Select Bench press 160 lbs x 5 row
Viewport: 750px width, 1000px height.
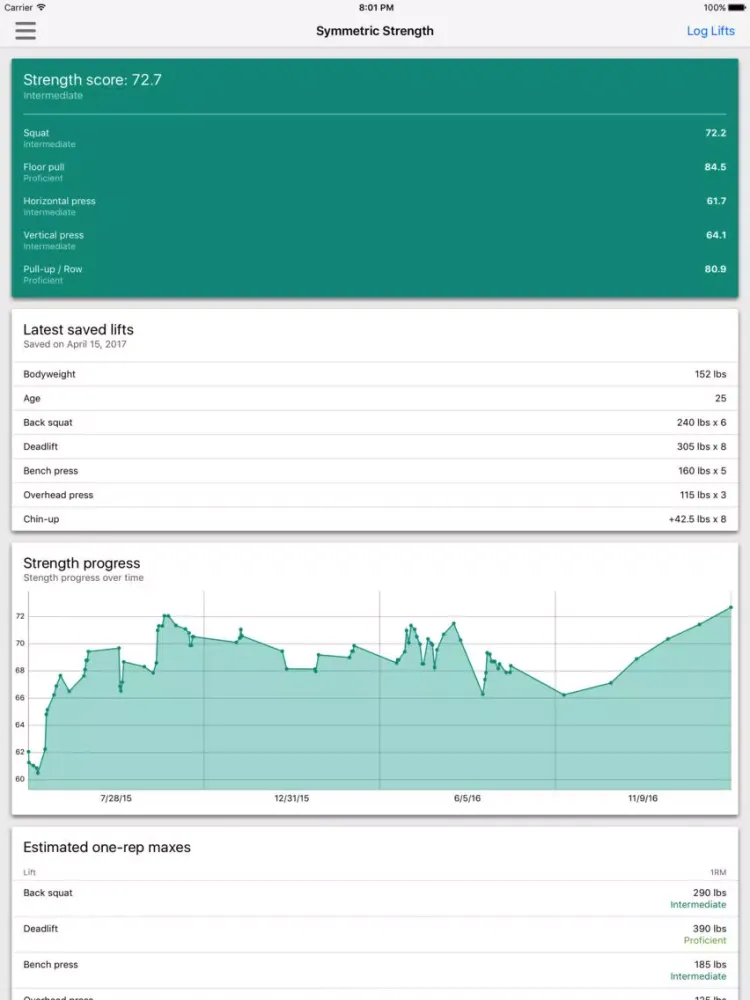coord(375,471)
